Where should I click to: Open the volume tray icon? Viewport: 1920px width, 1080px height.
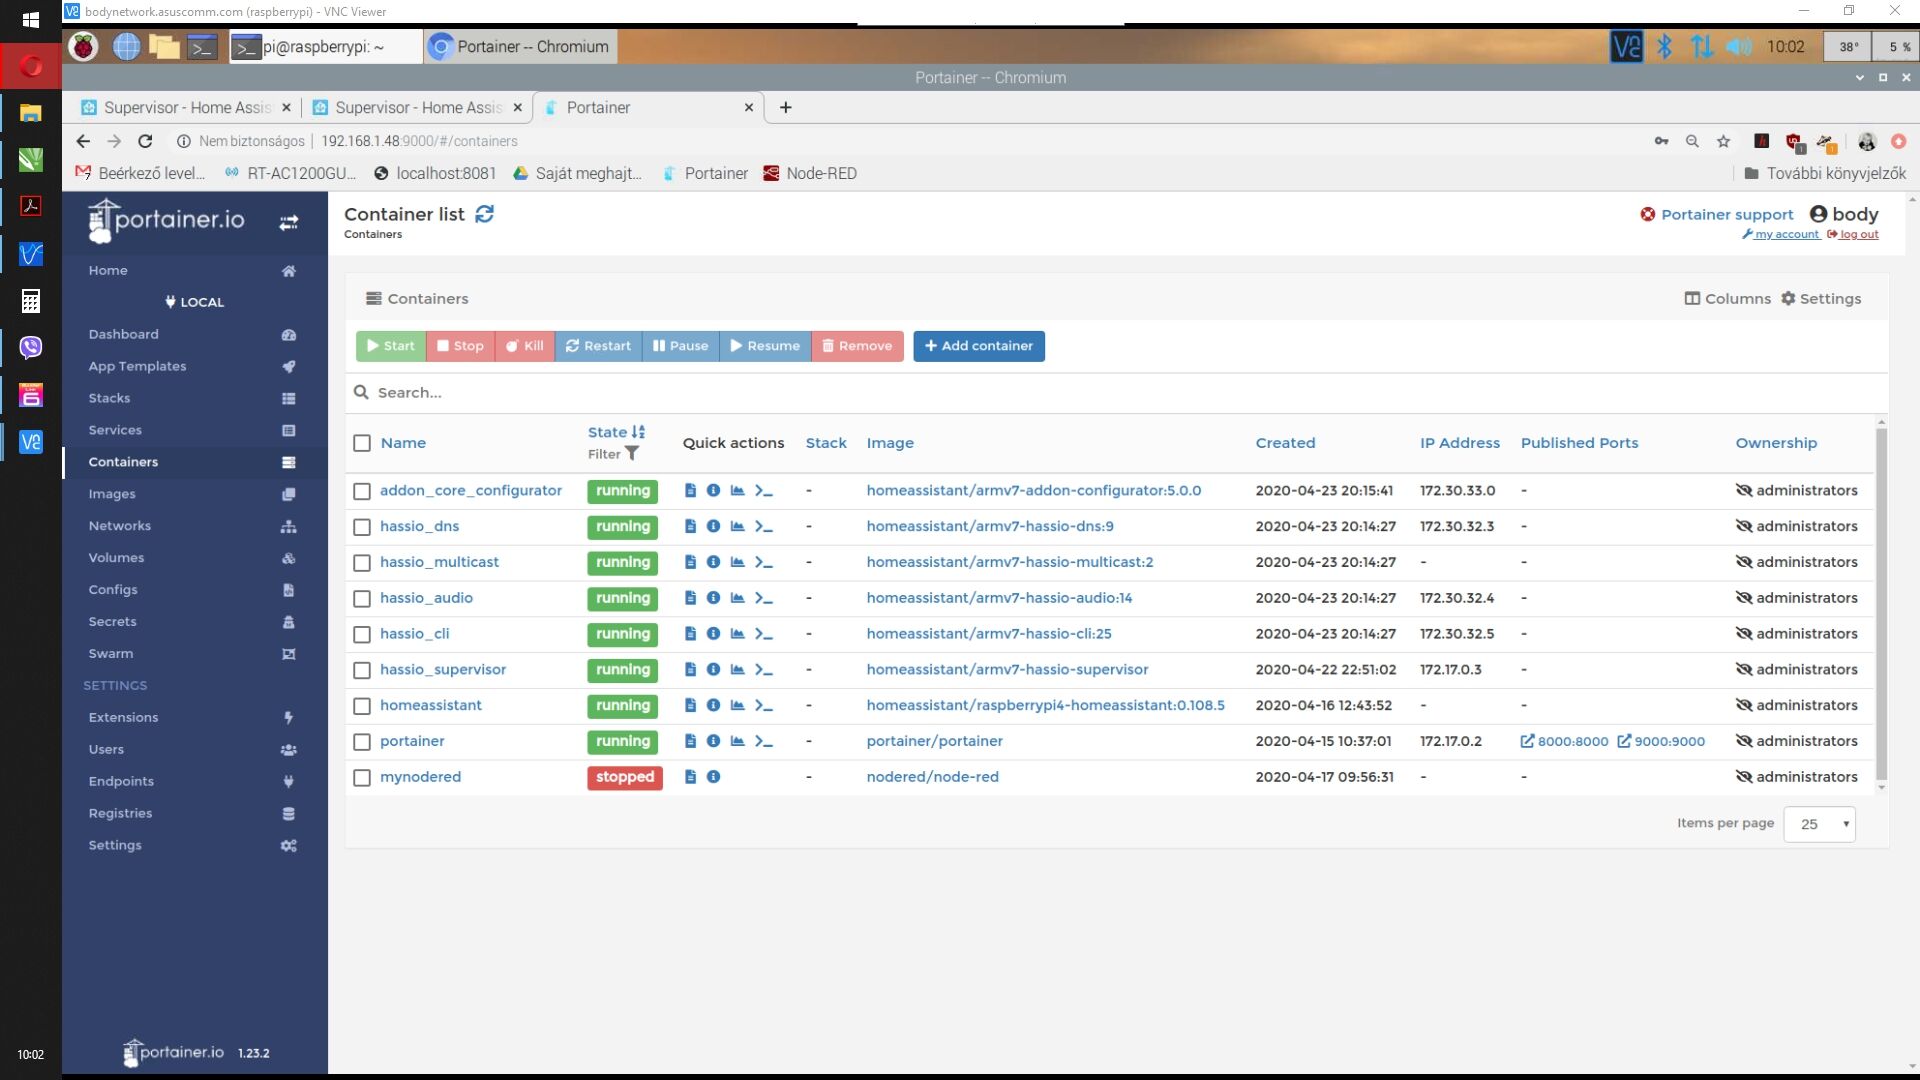click(x=1739, y=46)
